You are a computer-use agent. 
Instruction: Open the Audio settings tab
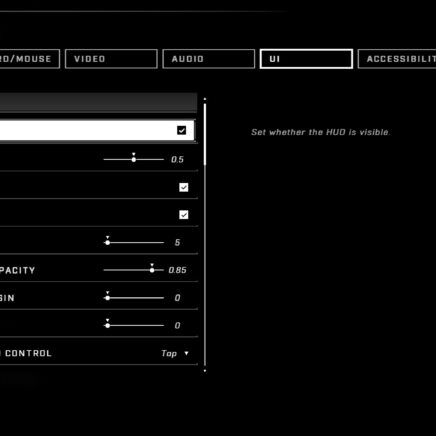click(209, 59)
